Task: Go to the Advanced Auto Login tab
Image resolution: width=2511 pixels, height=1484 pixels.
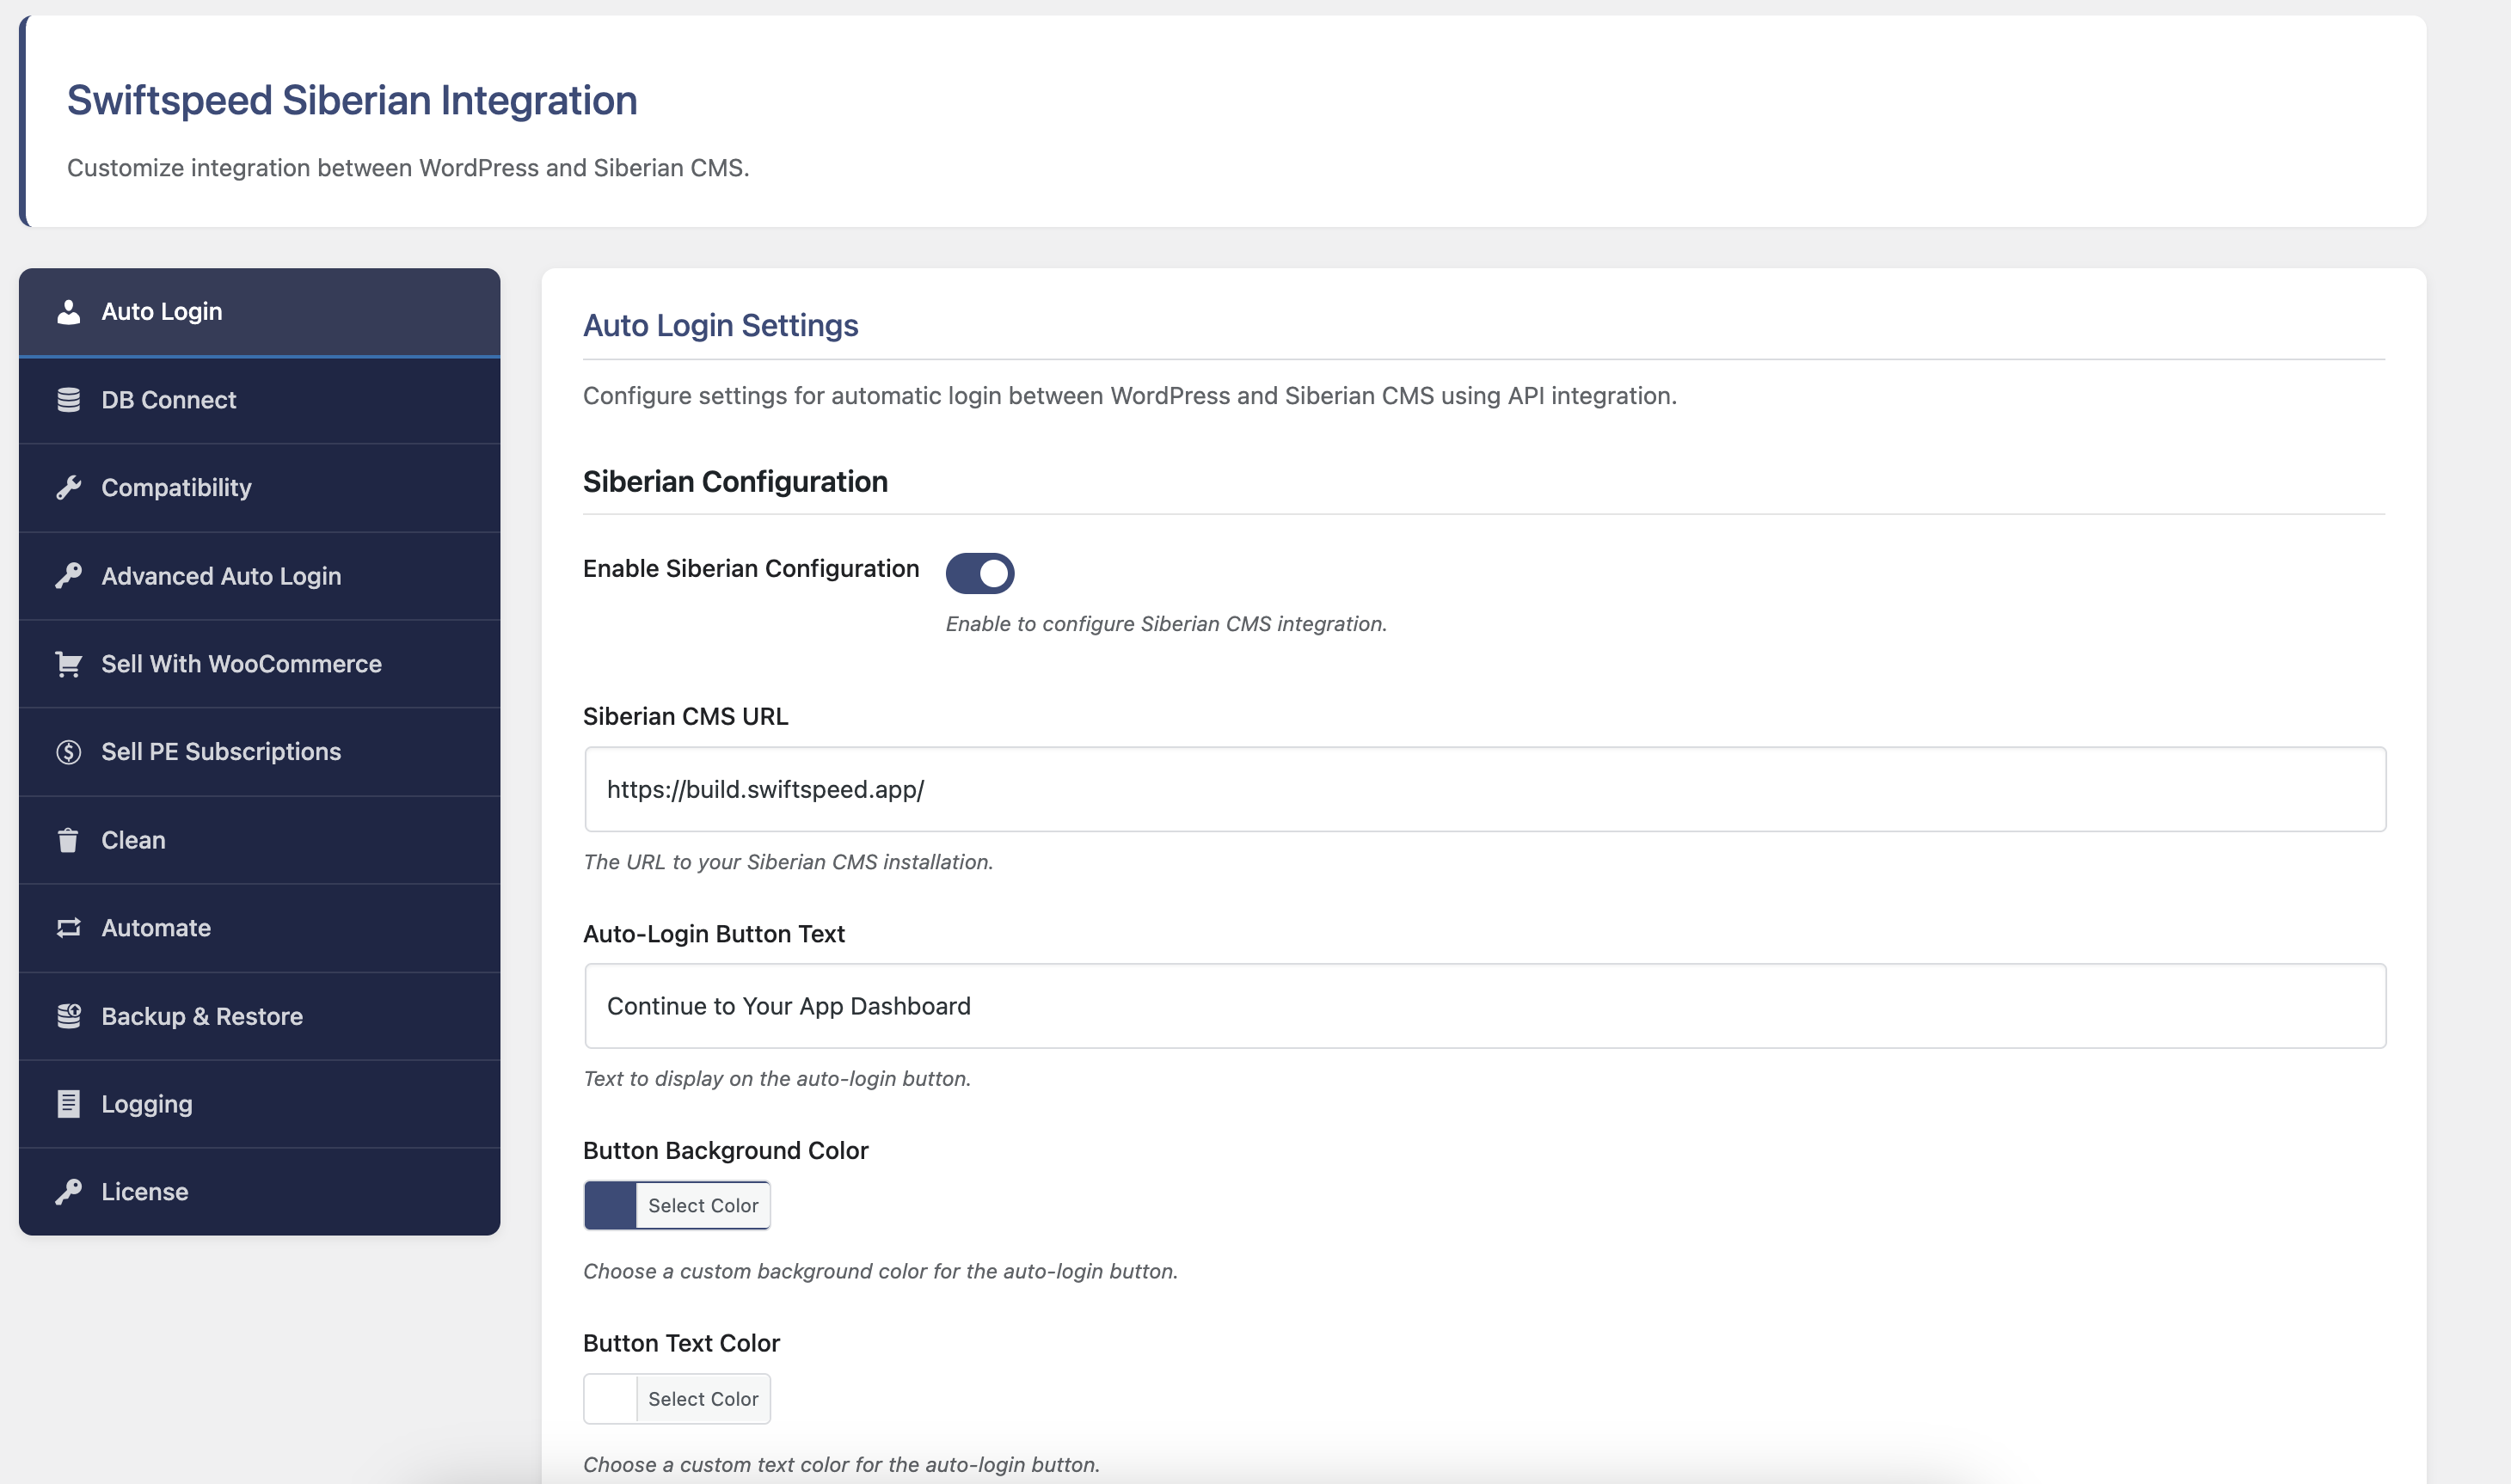Action: [259, 576]
